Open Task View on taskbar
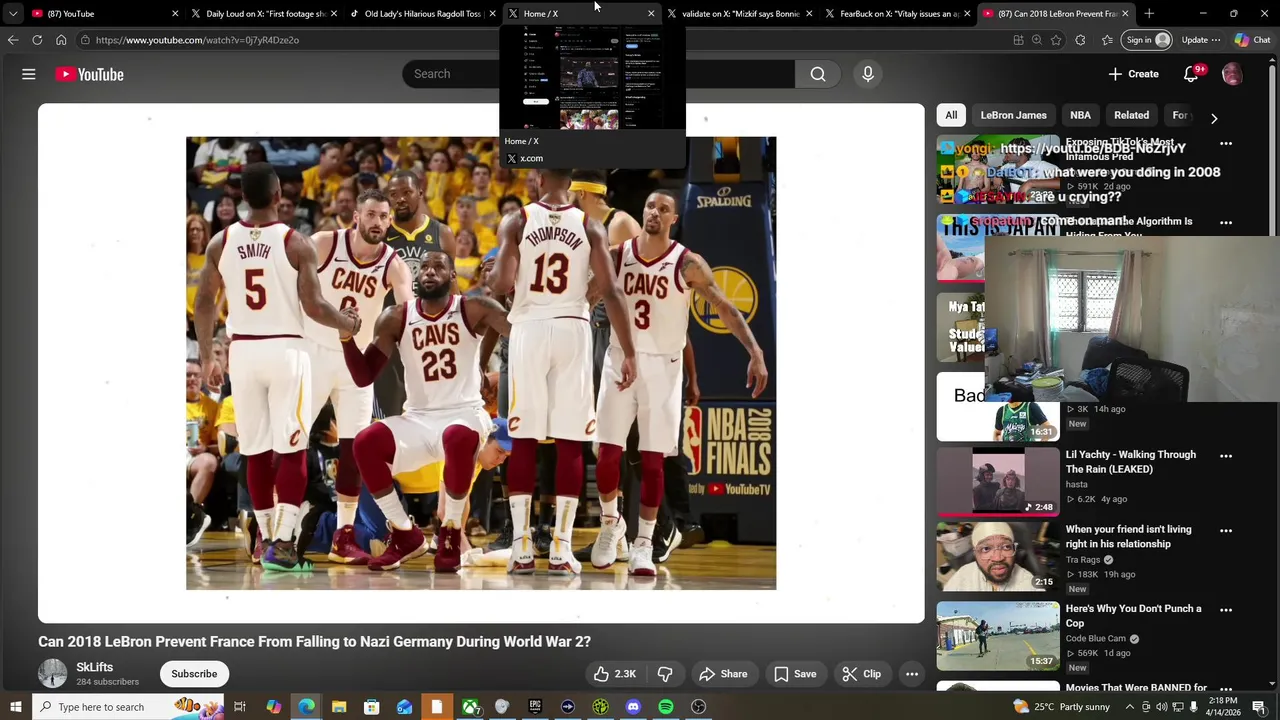This screenshot has height=720, width=1280. click(240, 707)
